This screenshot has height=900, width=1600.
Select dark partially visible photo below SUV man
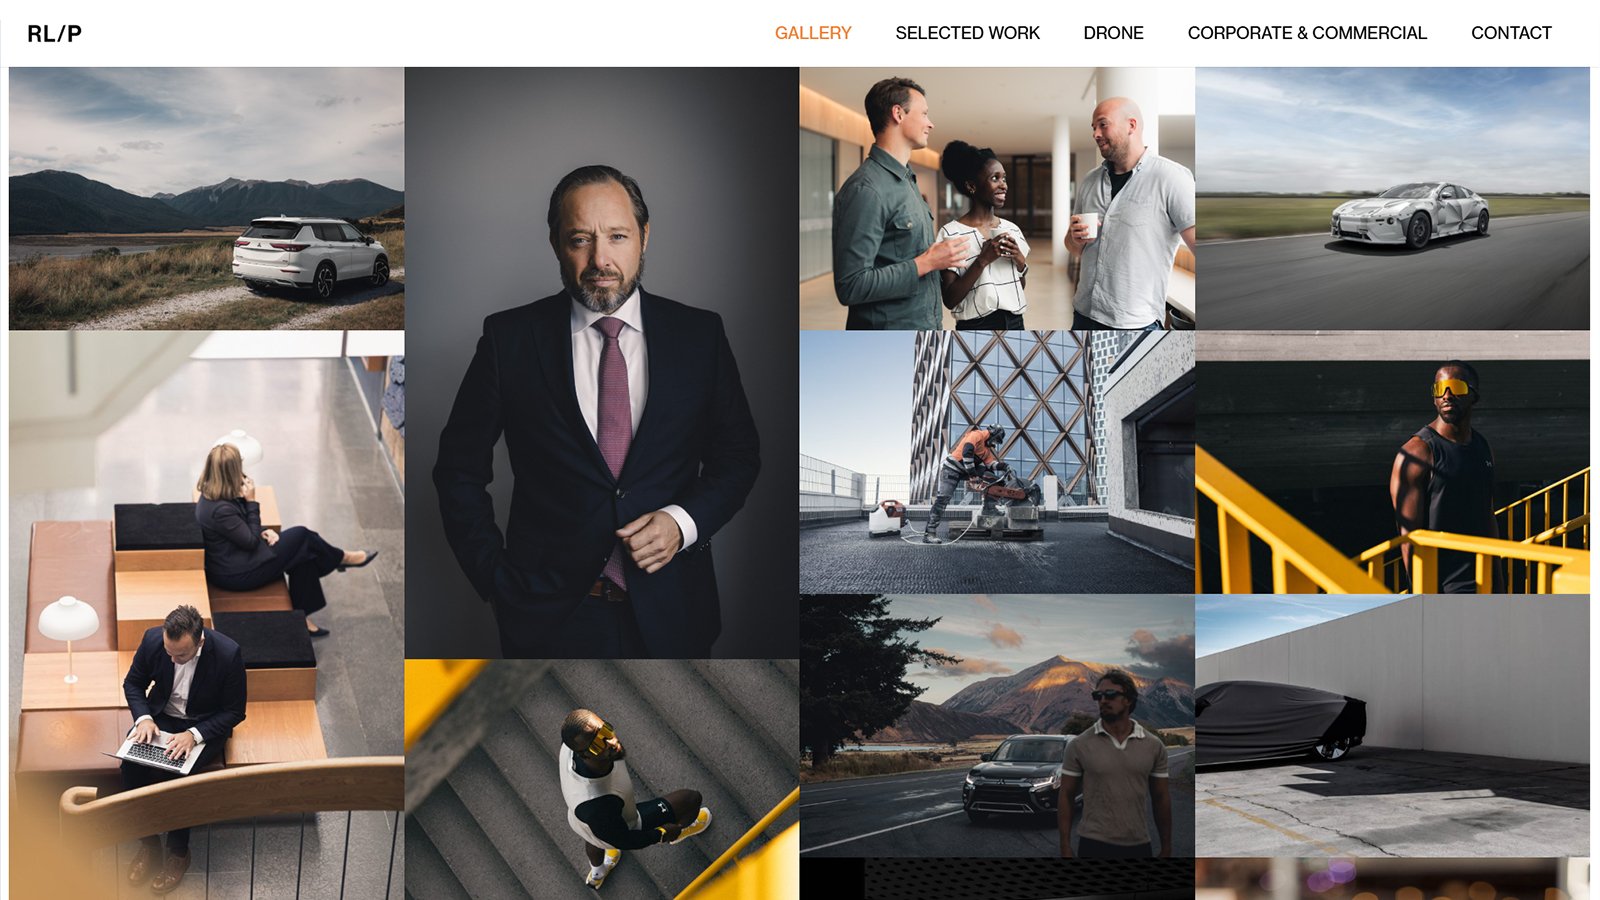997,880
